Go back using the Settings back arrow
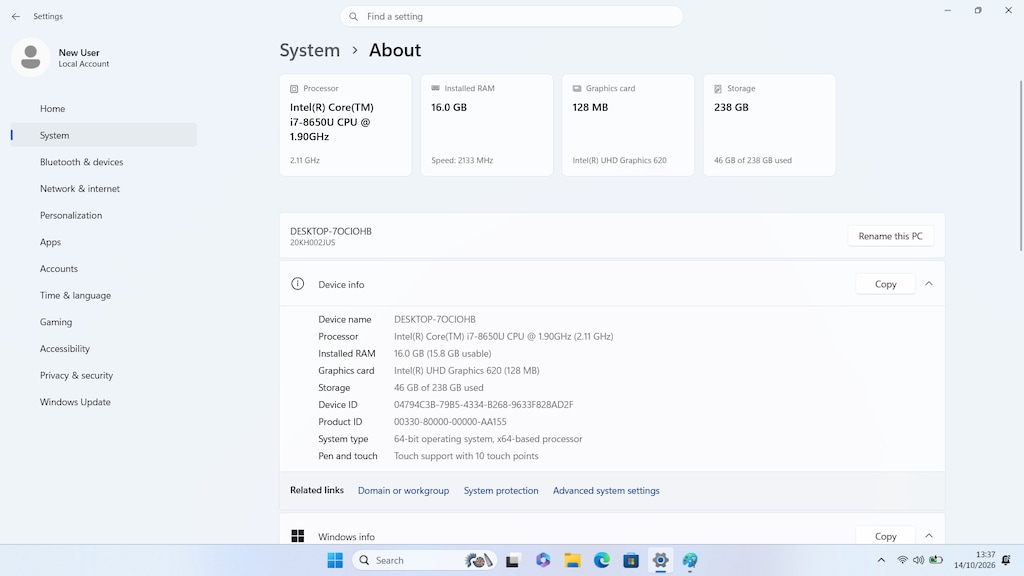This screenshot has width=1024, height=576. click(16, 16)
